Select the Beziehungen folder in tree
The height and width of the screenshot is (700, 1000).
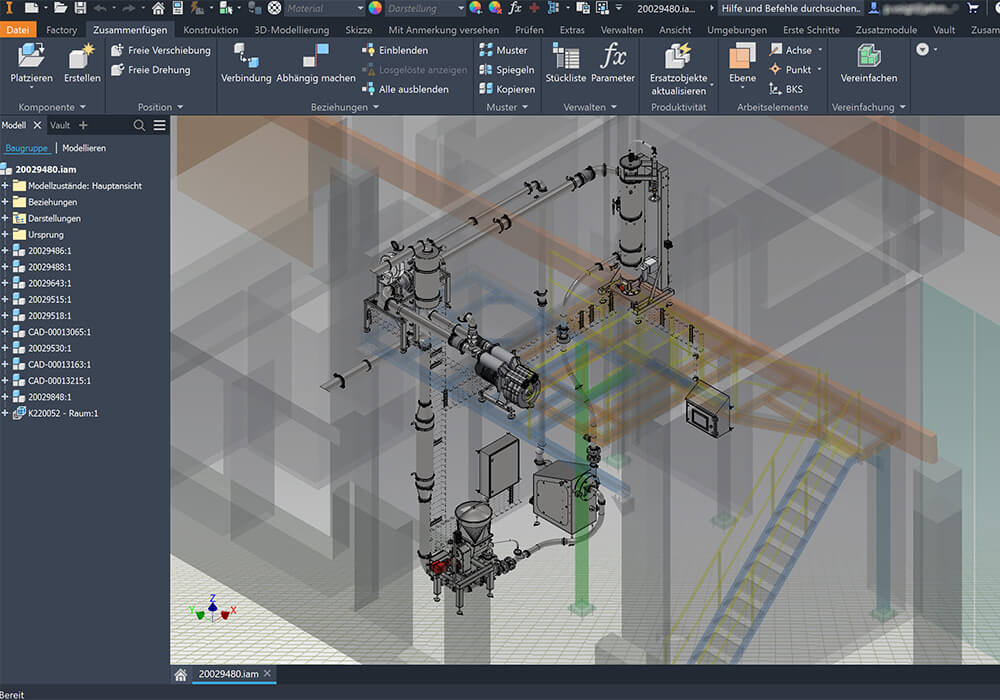tap(45, 202)
